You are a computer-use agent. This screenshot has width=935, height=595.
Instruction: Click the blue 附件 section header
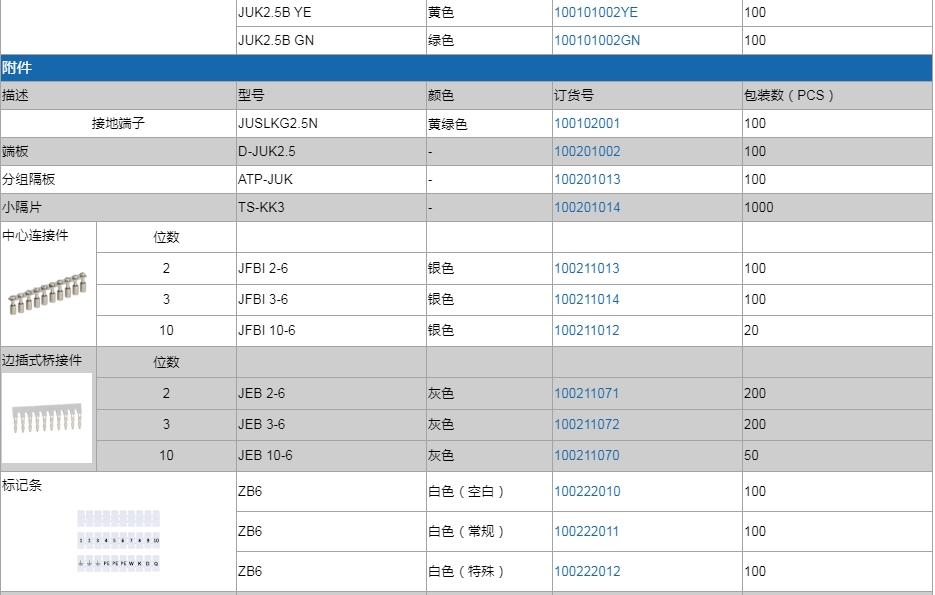[x=466, y=69]
